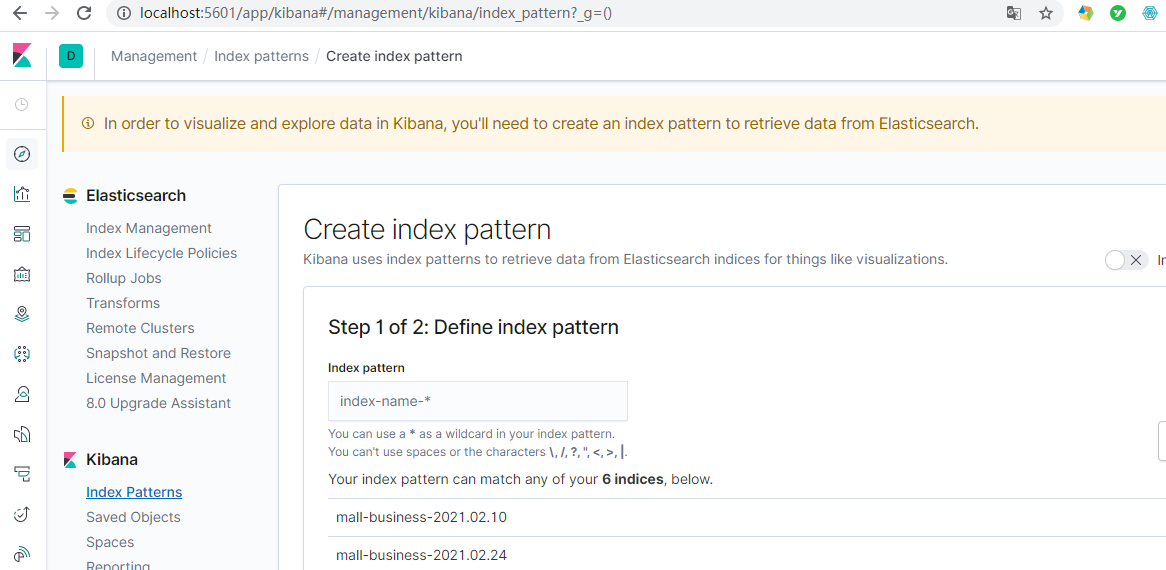Click the Index patterns breadcrumb
Viewport: 1166px width, 570px height.
click(x=261, y=56)
